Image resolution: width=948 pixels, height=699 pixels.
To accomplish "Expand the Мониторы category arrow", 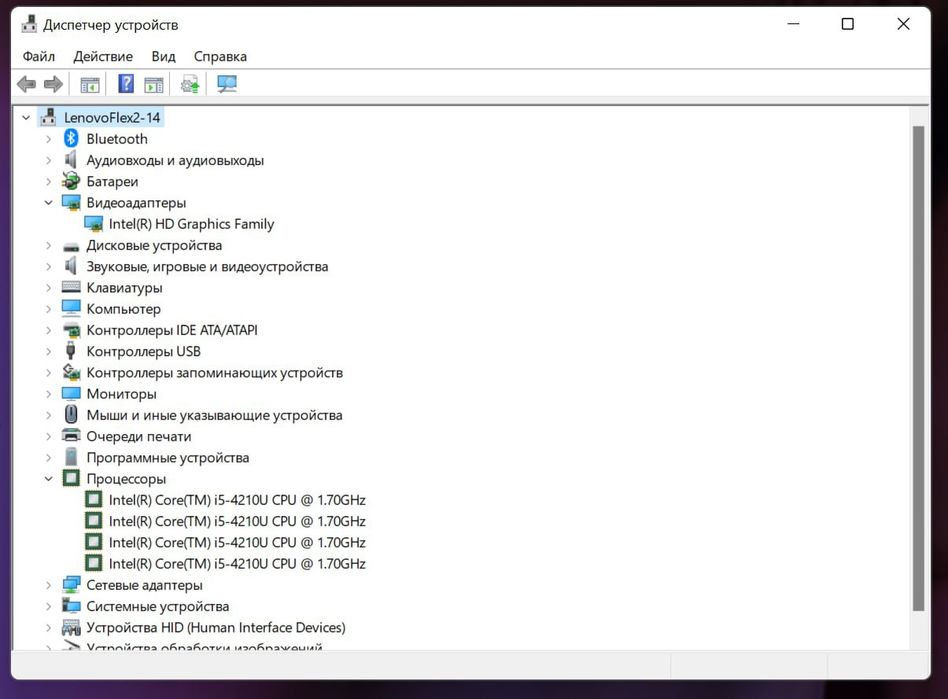I will (48, 394).
